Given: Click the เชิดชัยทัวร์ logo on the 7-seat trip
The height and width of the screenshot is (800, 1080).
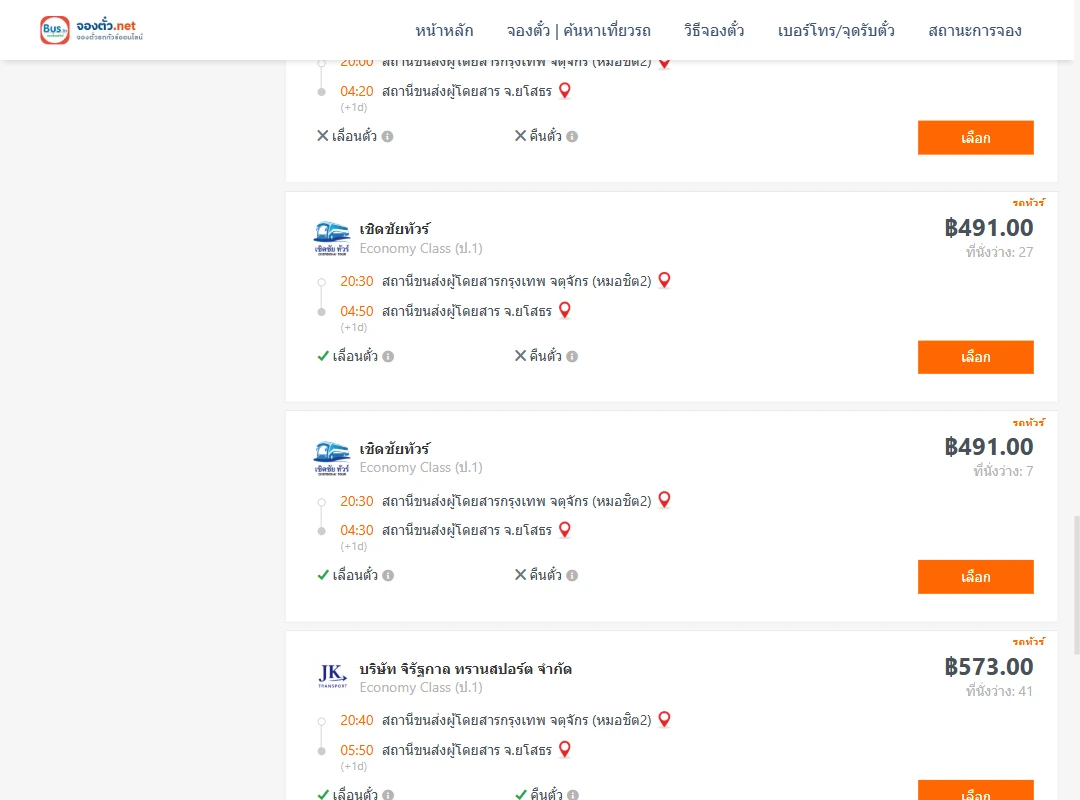Looking at the screenshot, I should tap(331, 458).
